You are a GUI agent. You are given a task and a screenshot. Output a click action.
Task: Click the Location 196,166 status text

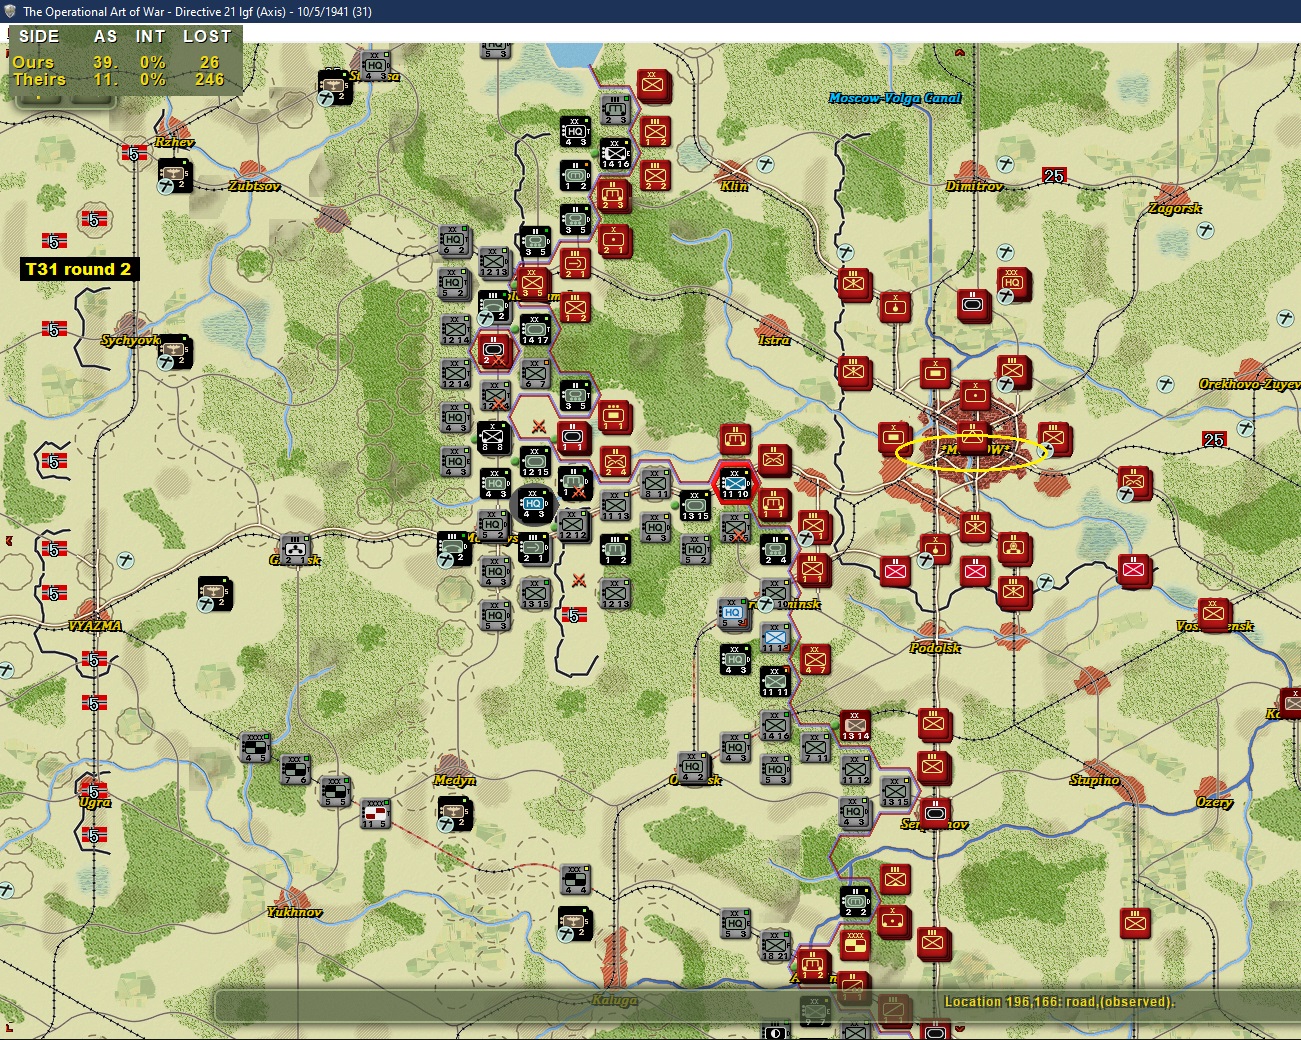[x=1059, y=1002]
